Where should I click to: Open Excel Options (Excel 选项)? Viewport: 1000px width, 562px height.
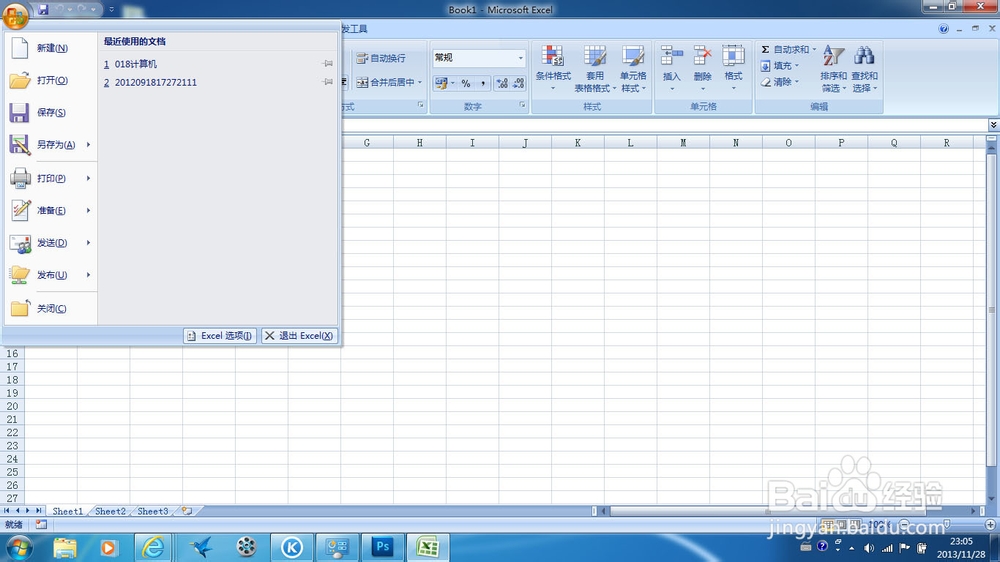pos(220,336)
